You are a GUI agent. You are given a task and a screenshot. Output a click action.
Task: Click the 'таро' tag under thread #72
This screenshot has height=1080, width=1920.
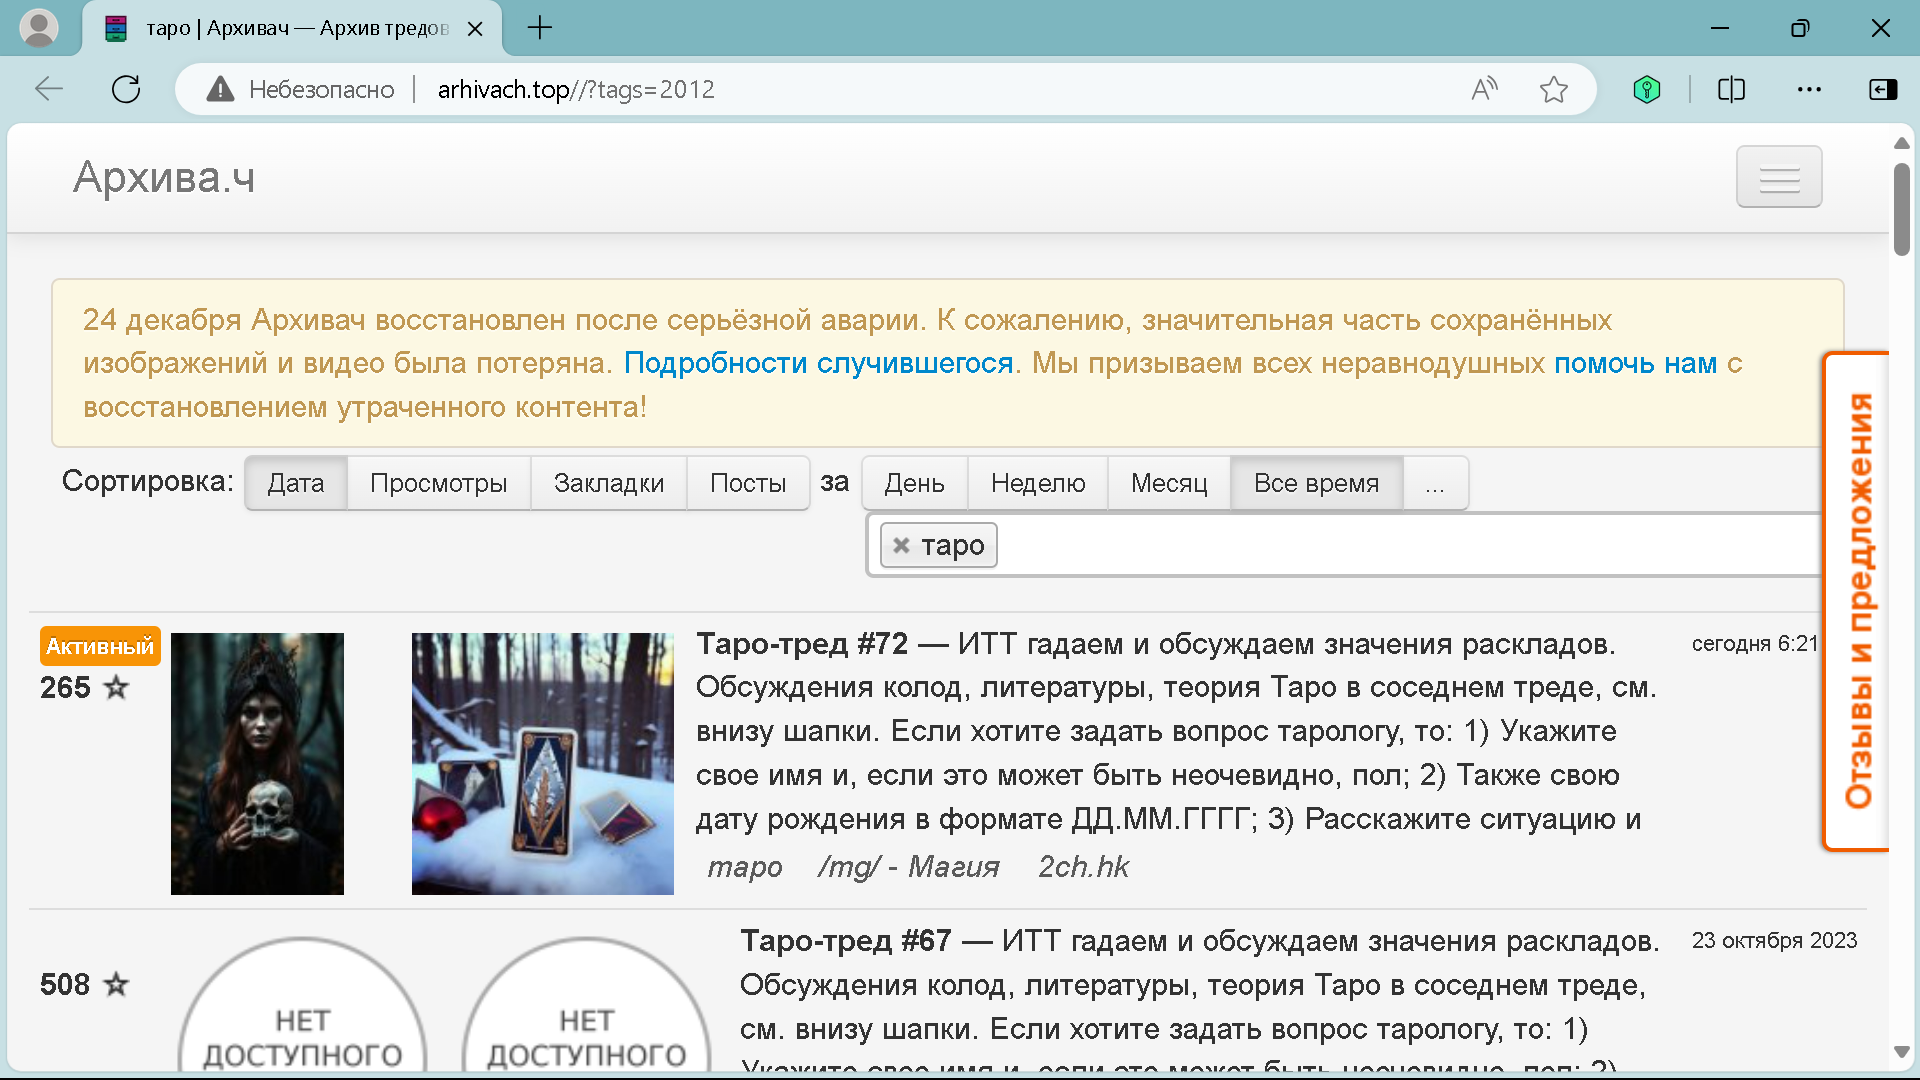[745, 866]
